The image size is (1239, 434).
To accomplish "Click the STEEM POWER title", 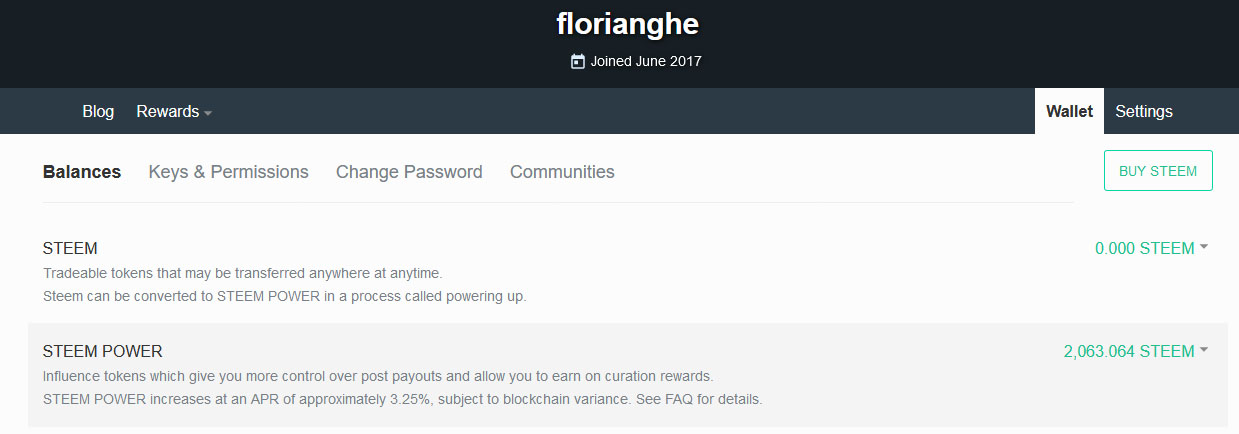I will 102,351.
